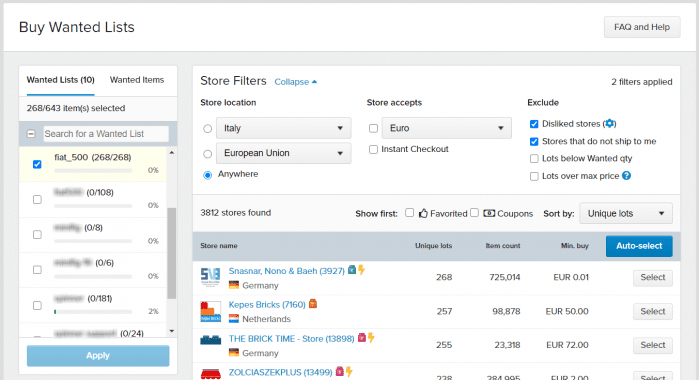Open the Sort by Unique lots dropdown
Image resolution: width=699 pixels, height=380 pixels.
pyautogui.click(x=626, y=213)
